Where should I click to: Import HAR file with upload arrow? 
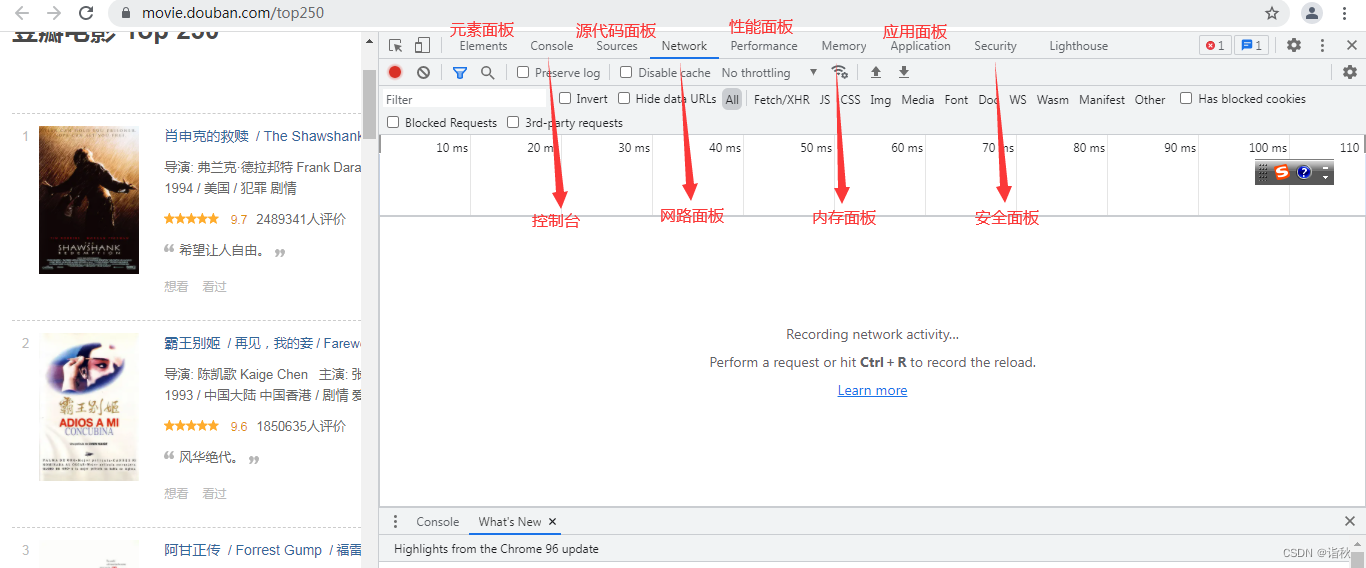point(876,72)
